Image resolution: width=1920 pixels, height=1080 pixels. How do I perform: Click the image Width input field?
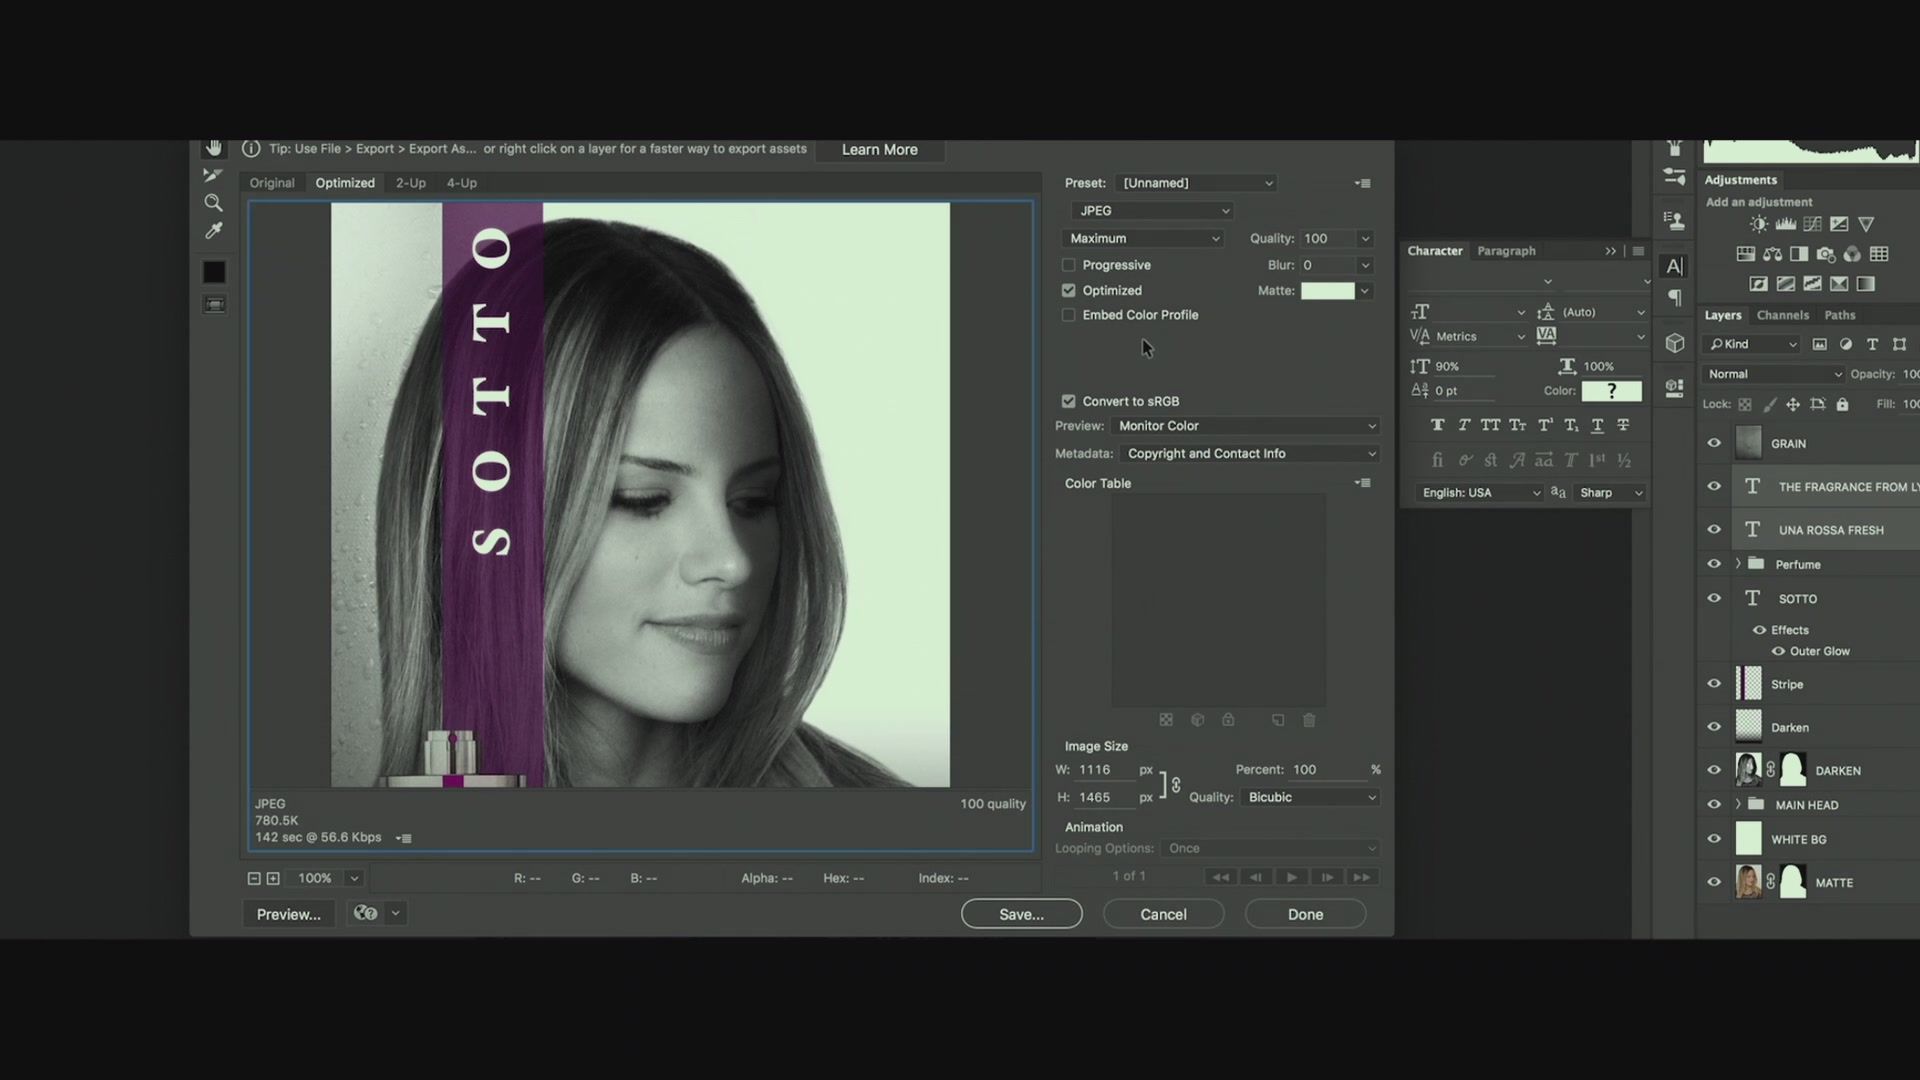tap(1104, 770)
